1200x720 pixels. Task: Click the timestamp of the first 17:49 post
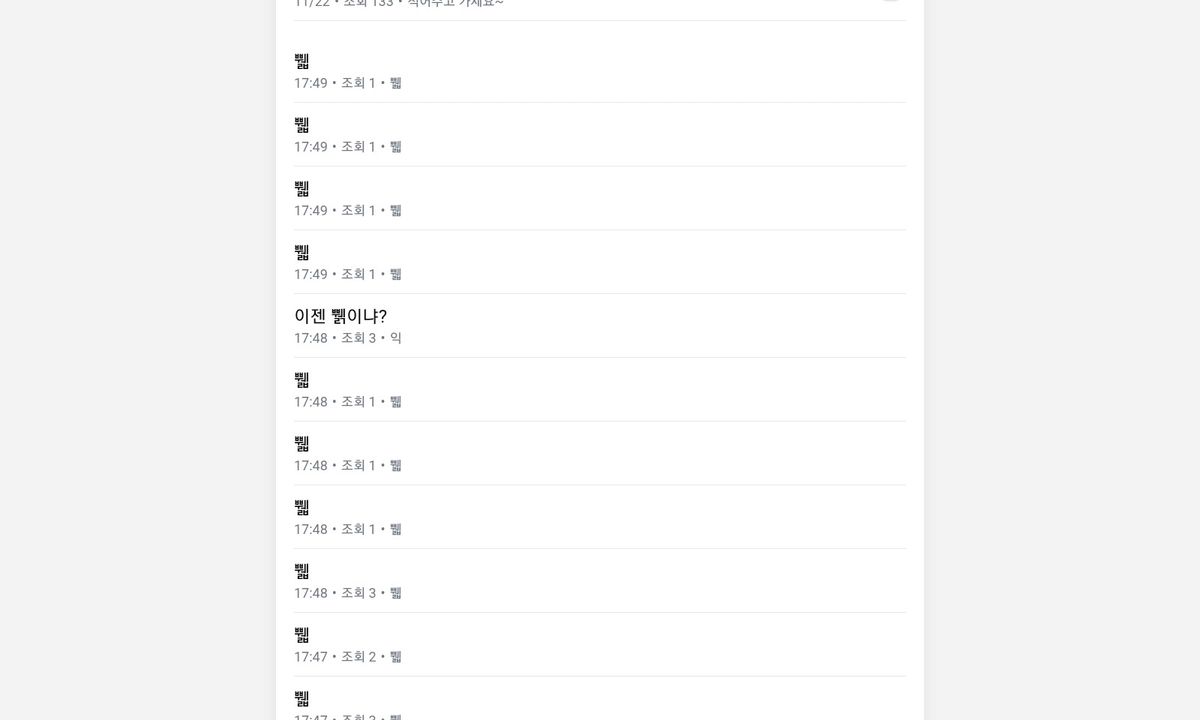pyautogui.click(x=310, y=83)
